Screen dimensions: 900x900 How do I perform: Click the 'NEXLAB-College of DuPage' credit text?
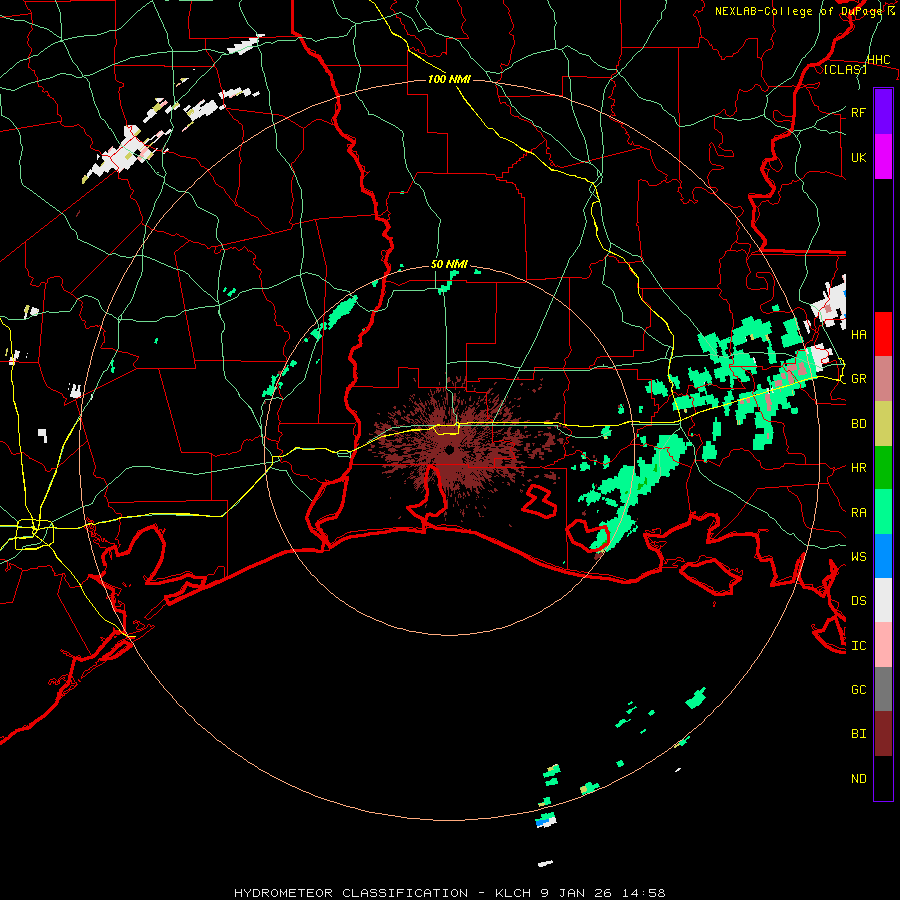point(798,11)
